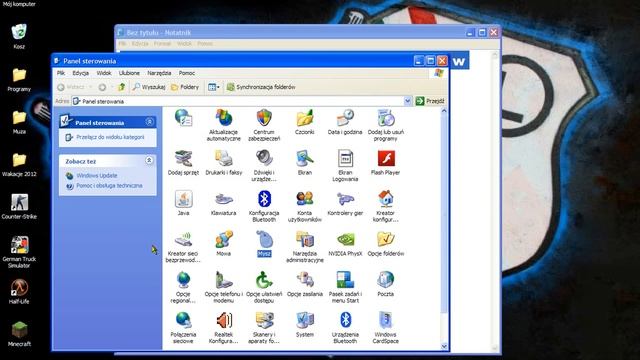Open Aktualizacje automatyczne in Control Panel
Viewport: 640px width, 360px height.
[x=223, y=125]
